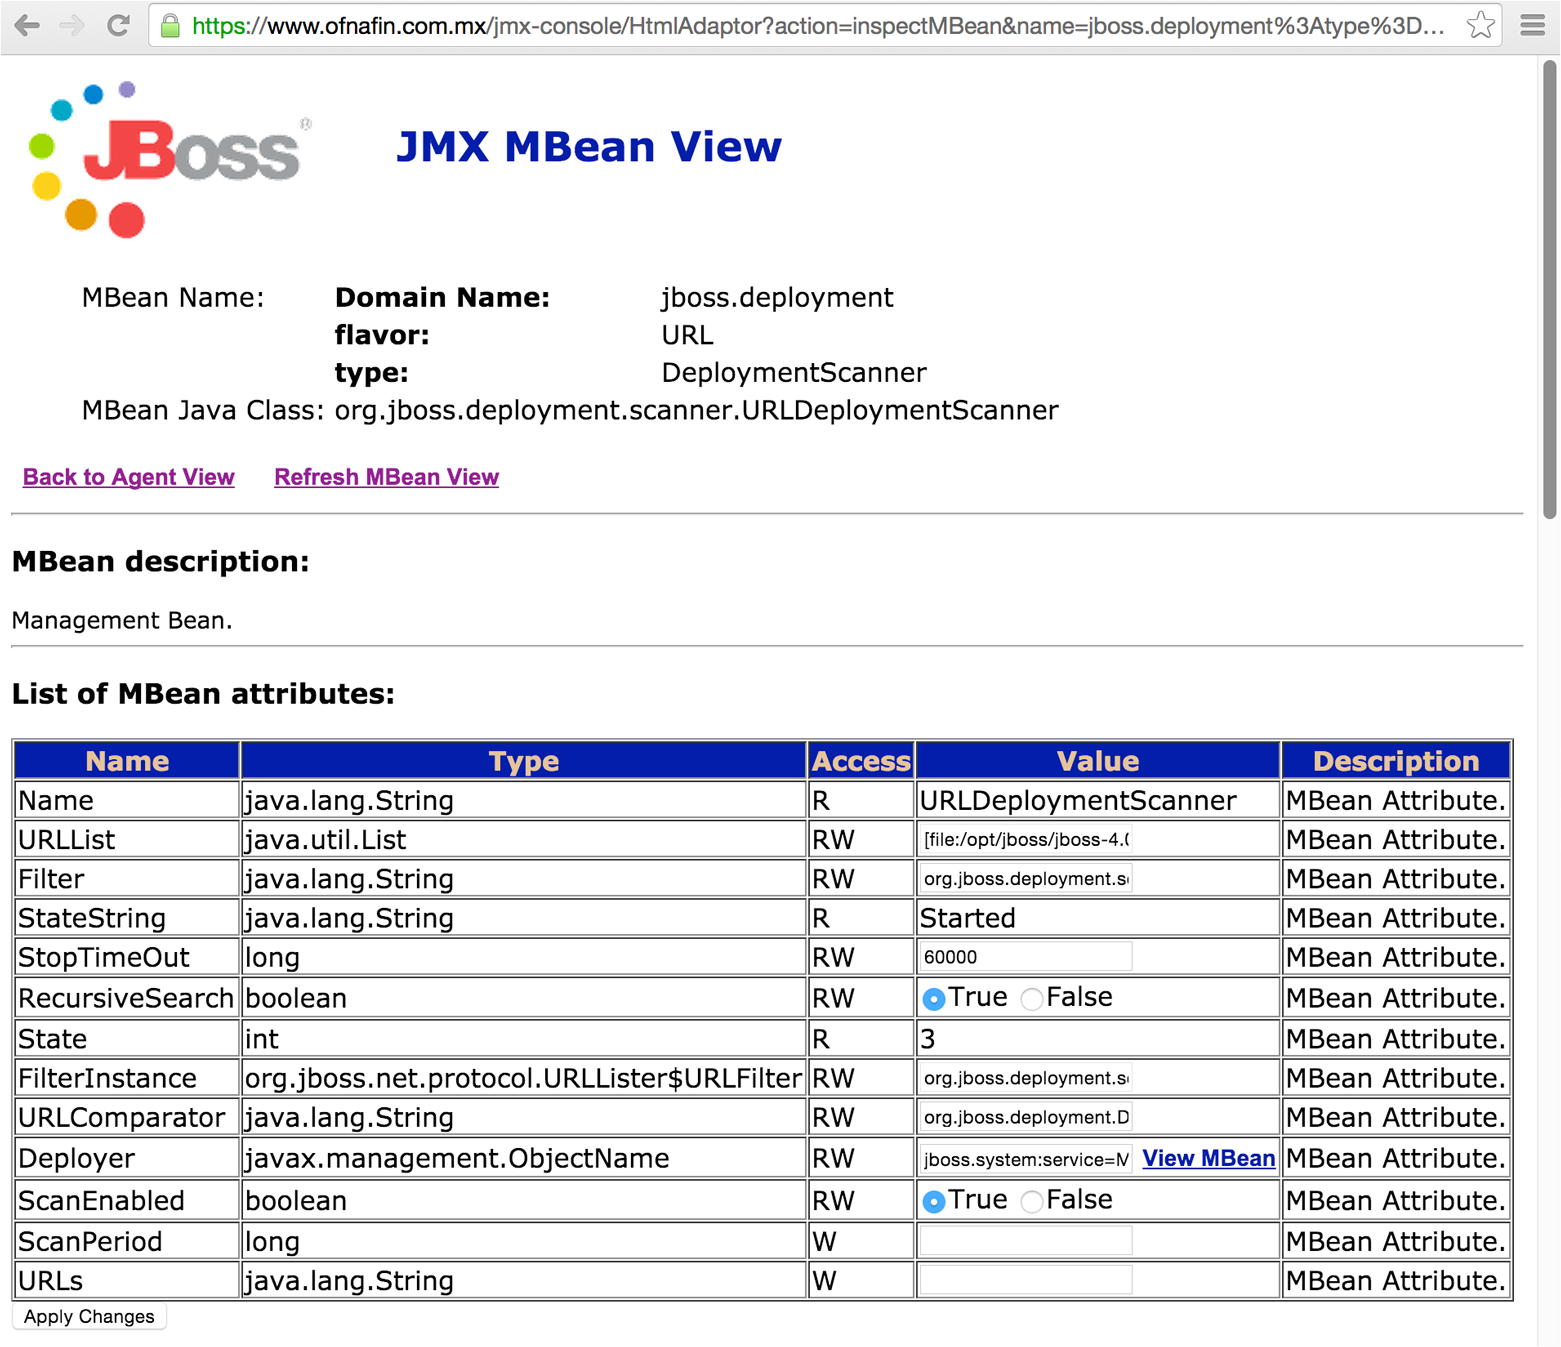
Task: Click the URLs write-only value field
Action: pos(1024,1279)
